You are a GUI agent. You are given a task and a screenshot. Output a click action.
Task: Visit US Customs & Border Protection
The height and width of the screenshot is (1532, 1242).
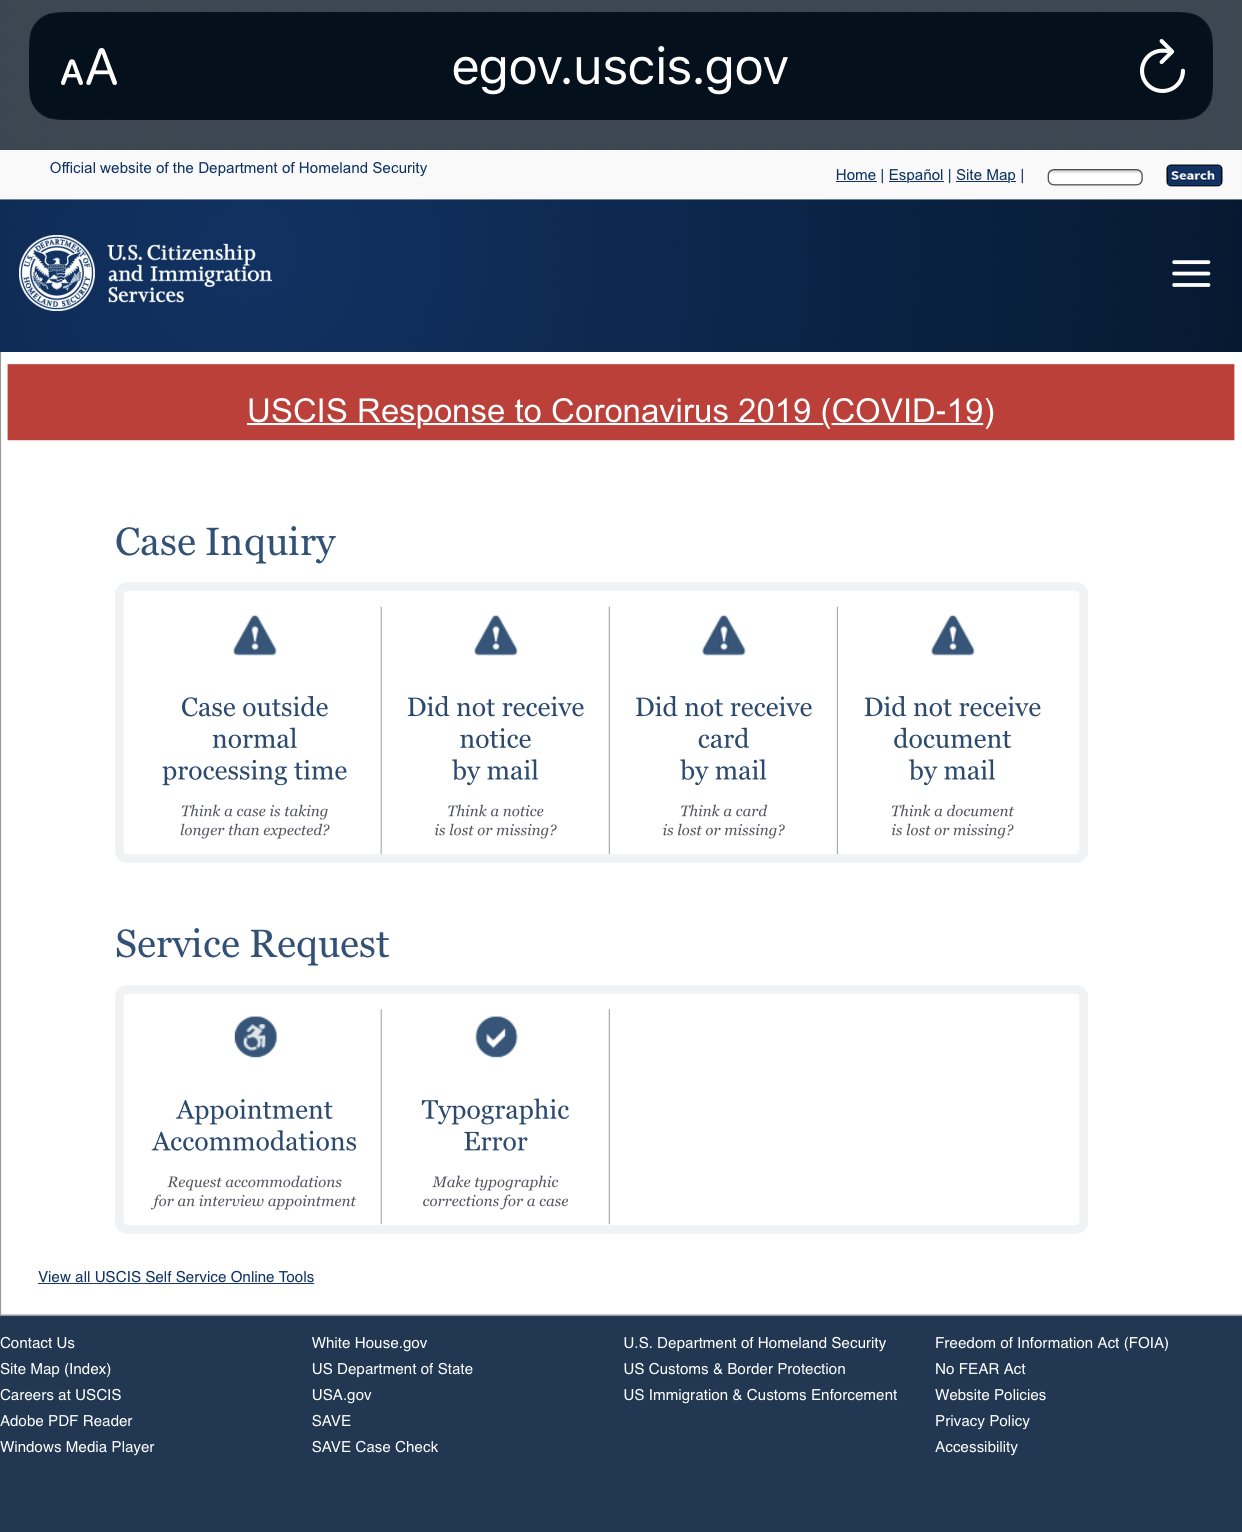click(x=735, y=1369)
